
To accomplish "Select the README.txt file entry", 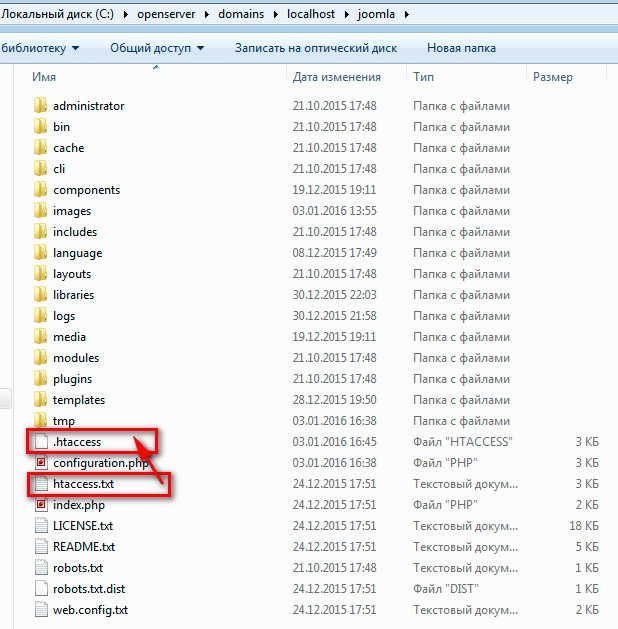I will click(x=84, y=547).
